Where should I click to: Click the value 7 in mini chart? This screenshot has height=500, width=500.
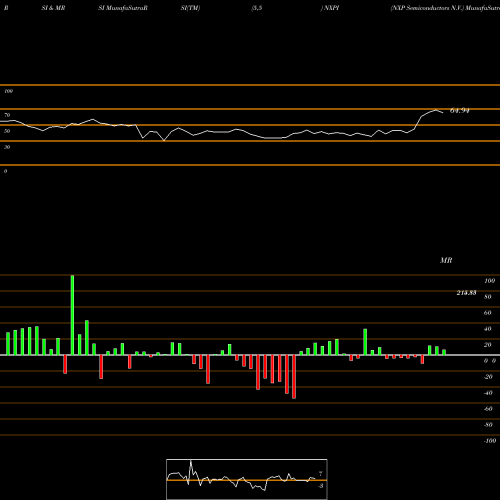pyautogui.click(x=321, y=474)
